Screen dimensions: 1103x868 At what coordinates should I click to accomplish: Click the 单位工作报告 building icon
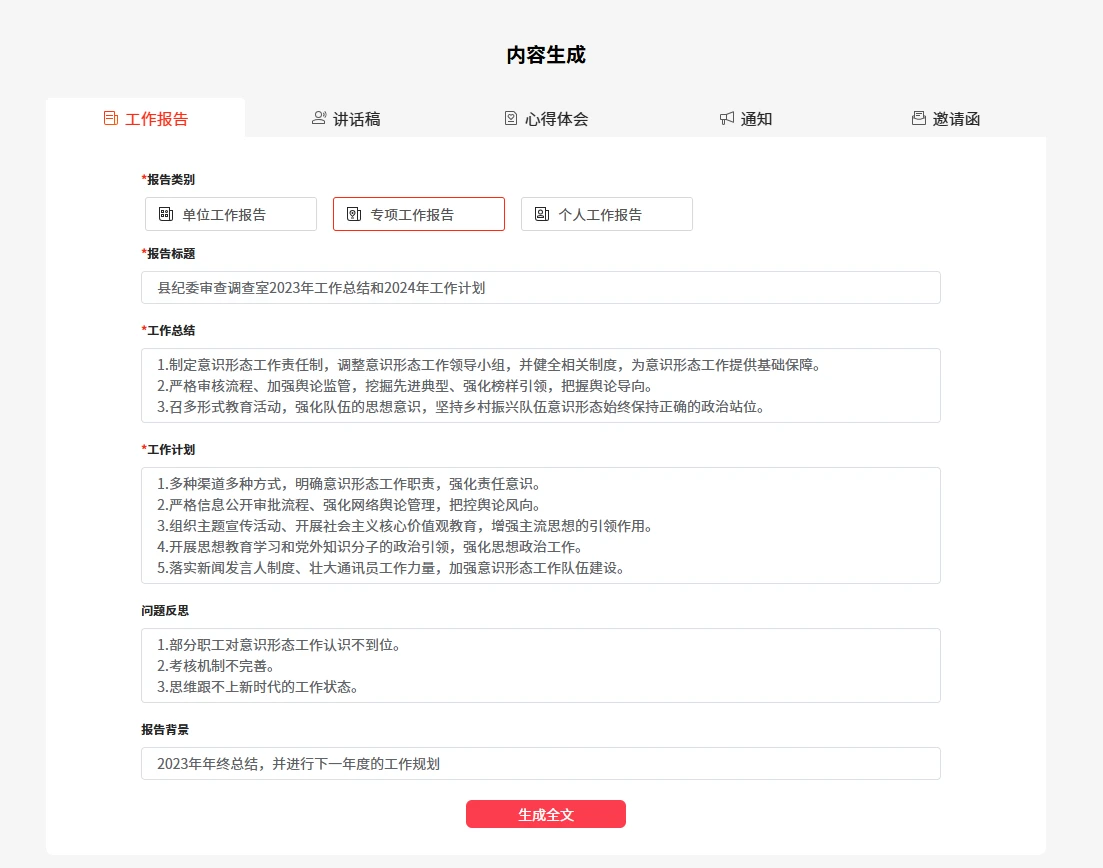pos(166,214)
